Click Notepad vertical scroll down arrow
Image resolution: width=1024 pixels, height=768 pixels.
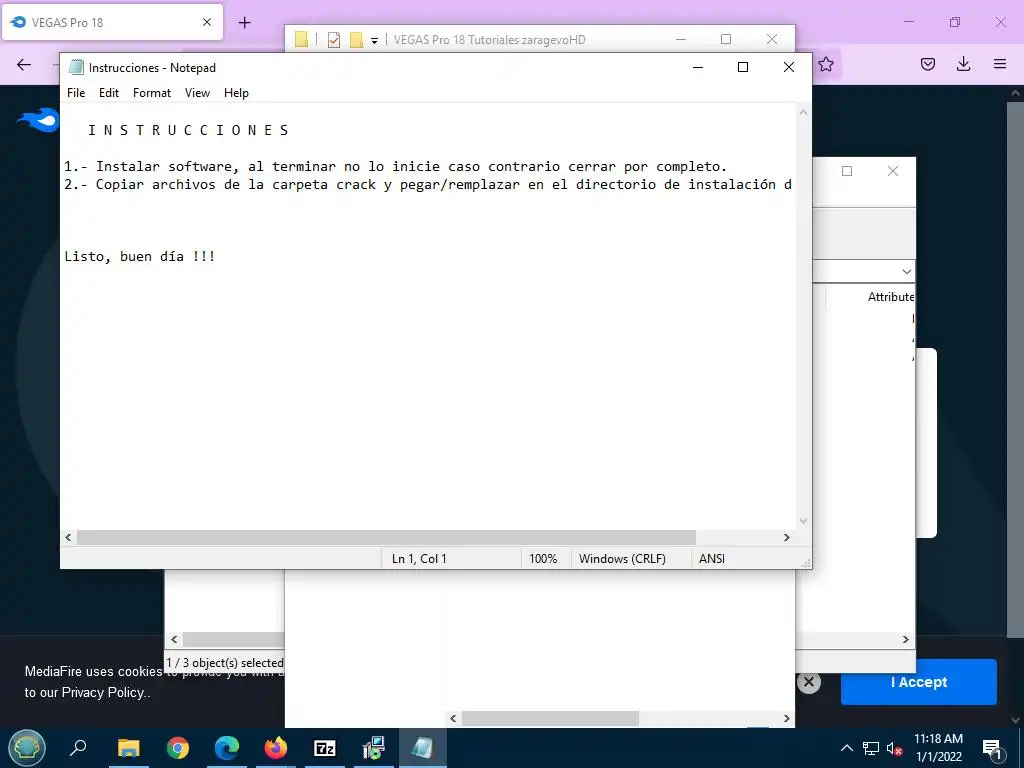pyautogui.click(x=803, y=521)
